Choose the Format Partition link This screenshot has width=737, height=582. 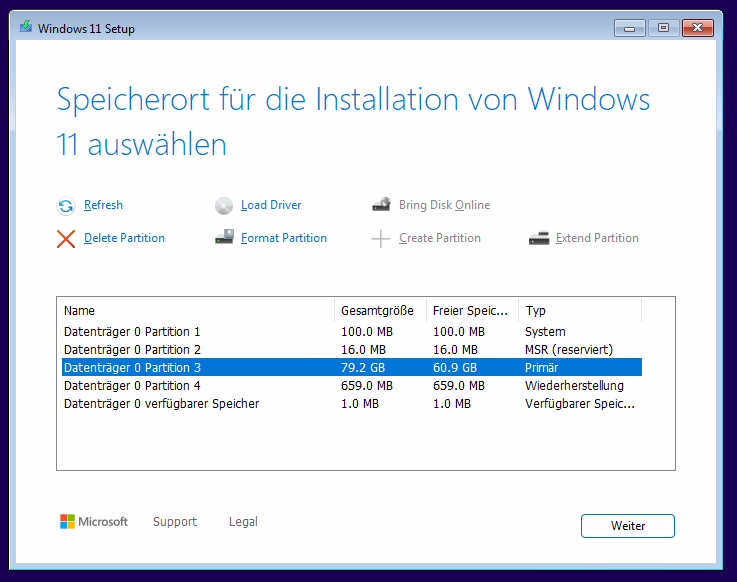[x=283, y=238]
